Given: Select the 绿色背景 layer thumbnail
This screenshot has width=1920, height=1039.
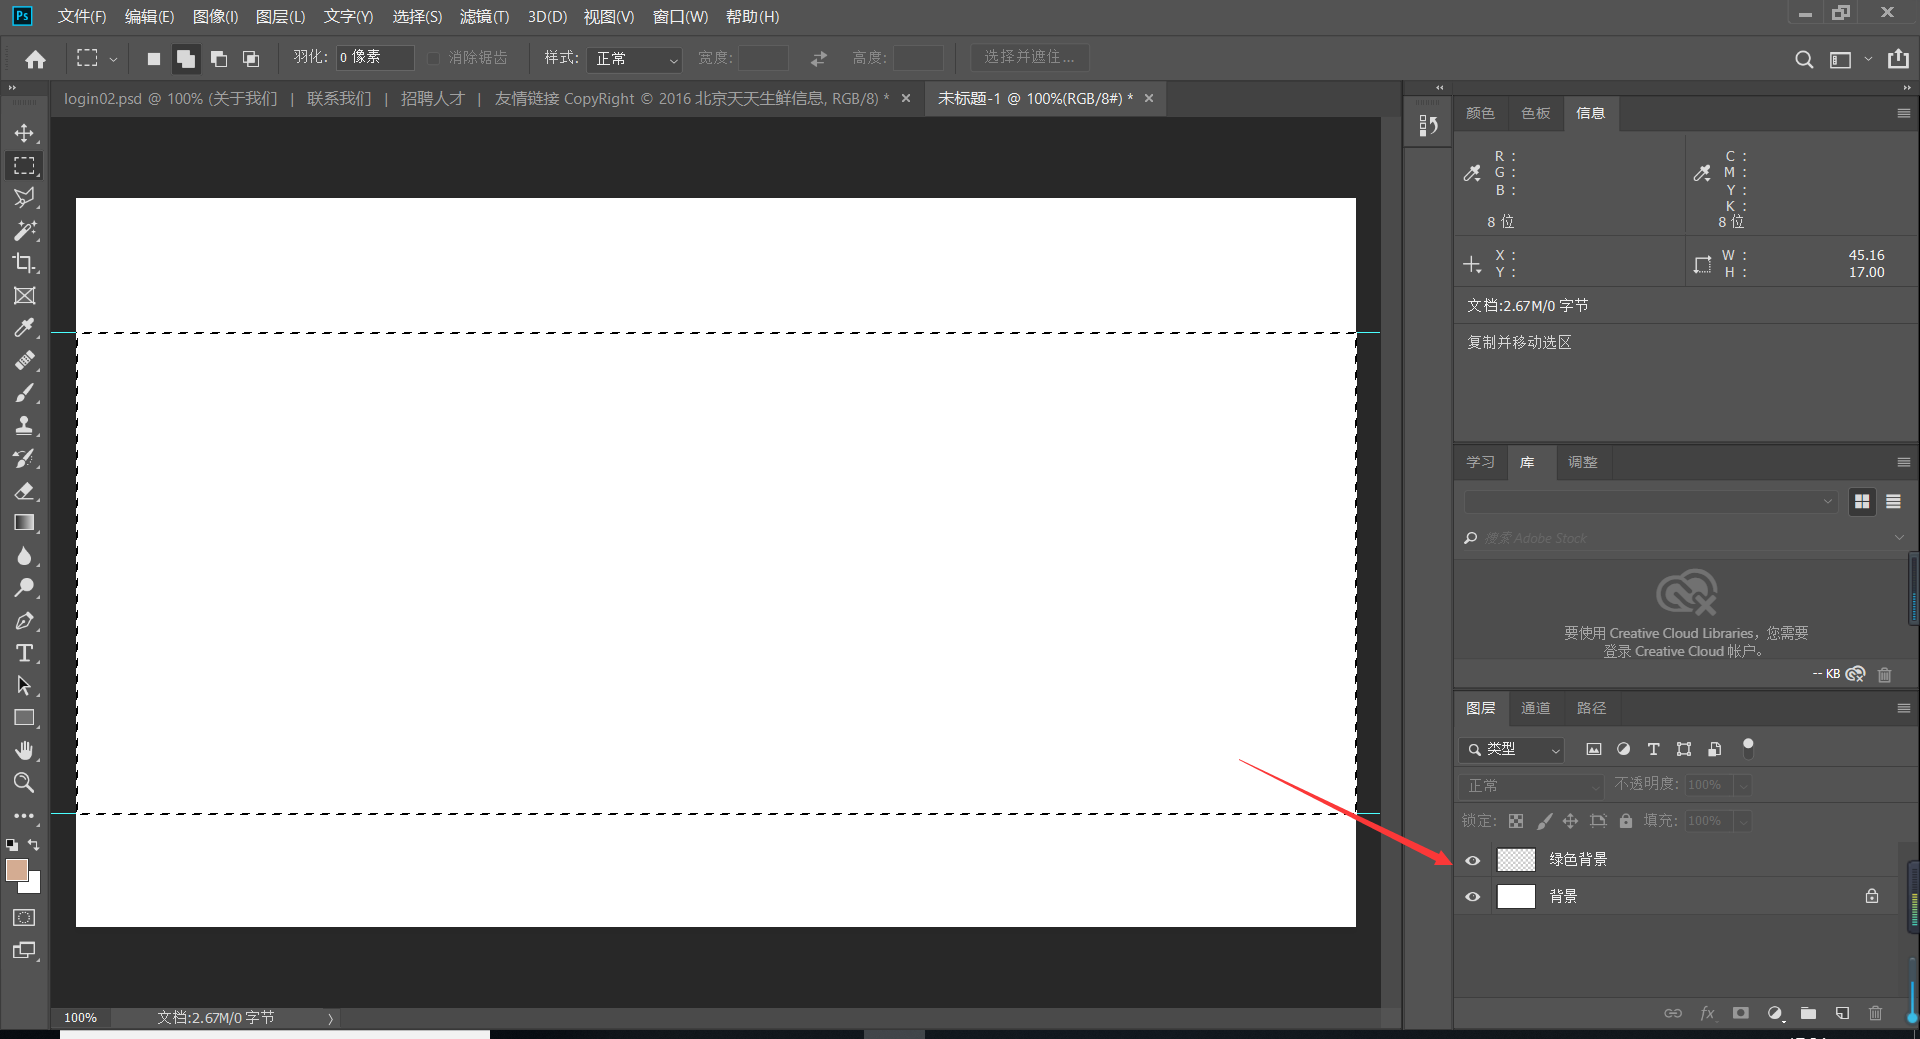Looking at the screenshot, I should 1515,860.
